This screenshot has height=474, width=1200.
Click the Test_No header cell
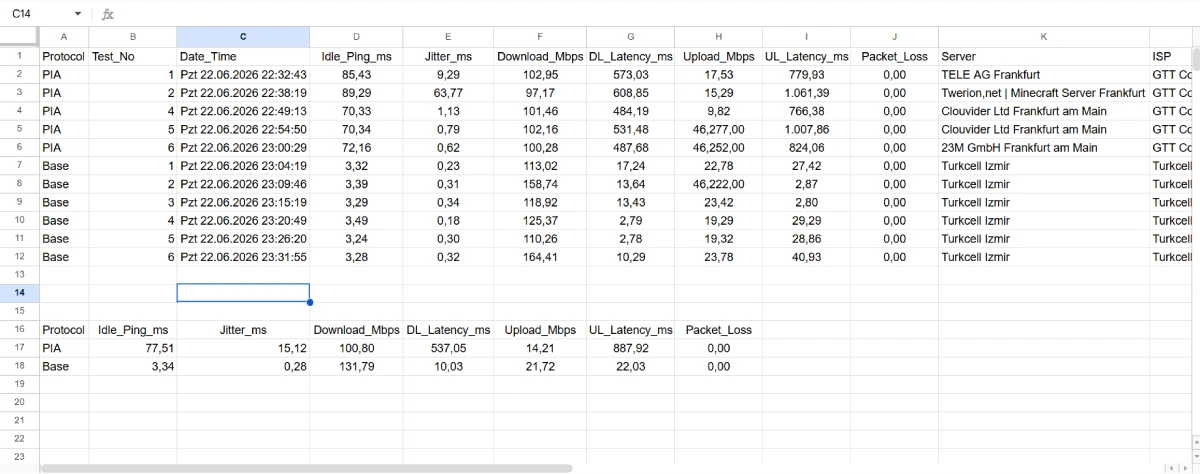132,57
